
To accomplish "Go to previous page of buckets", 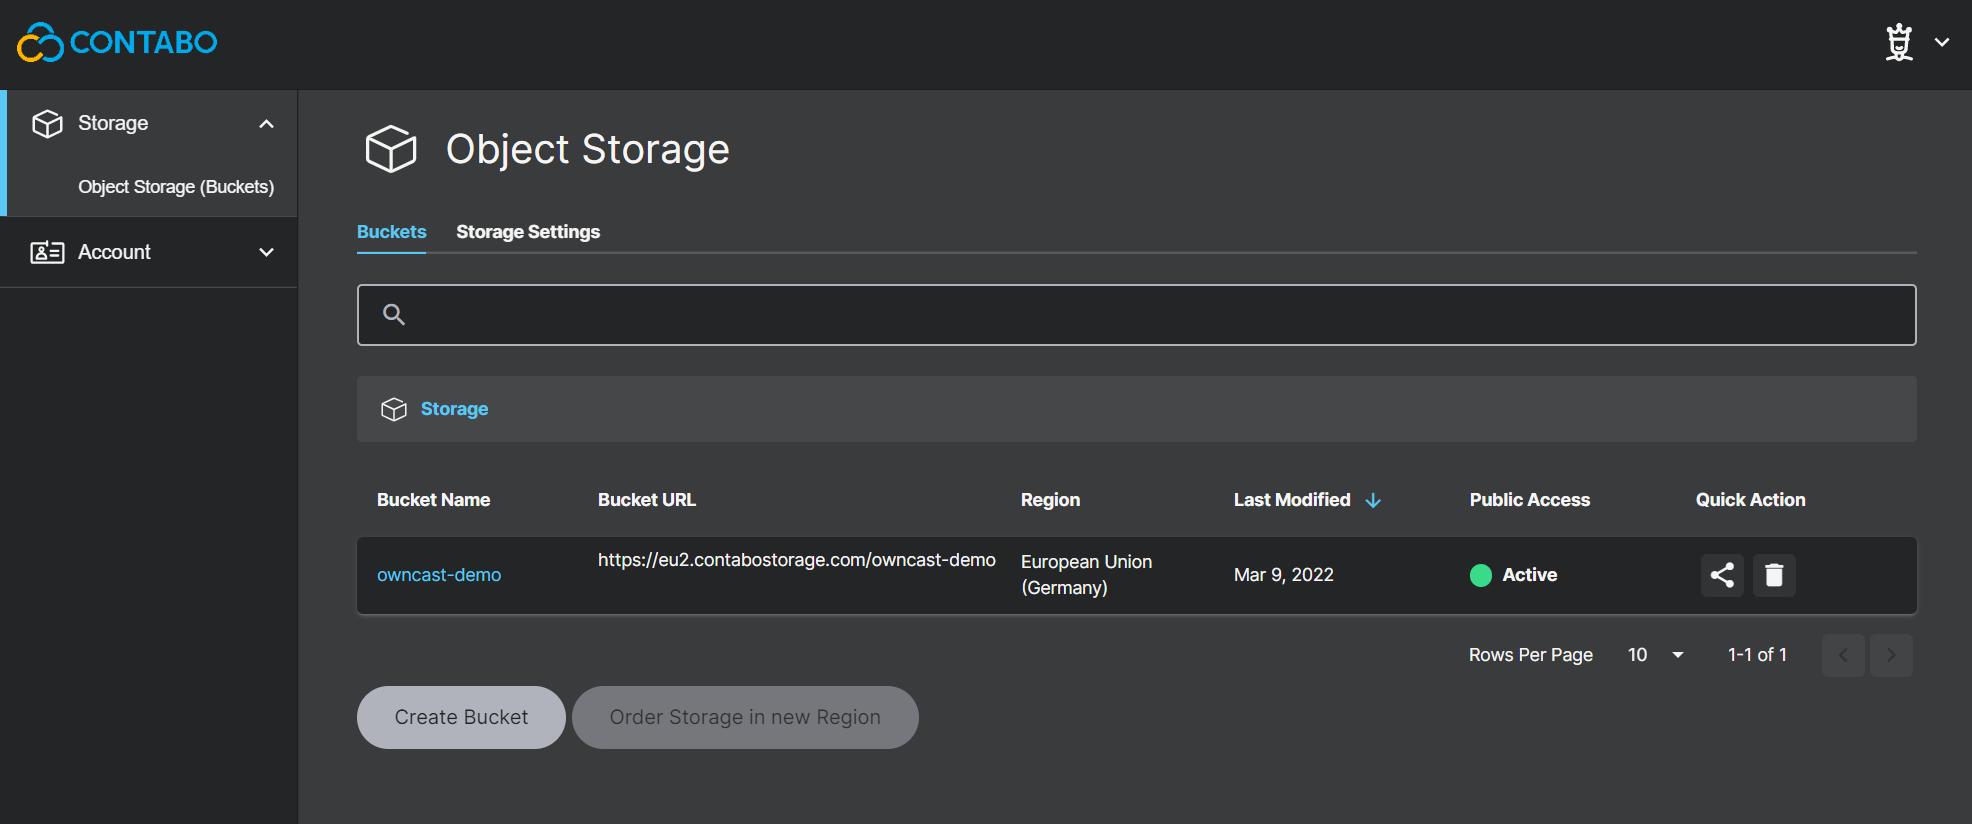I will (x=1843, y=655).
